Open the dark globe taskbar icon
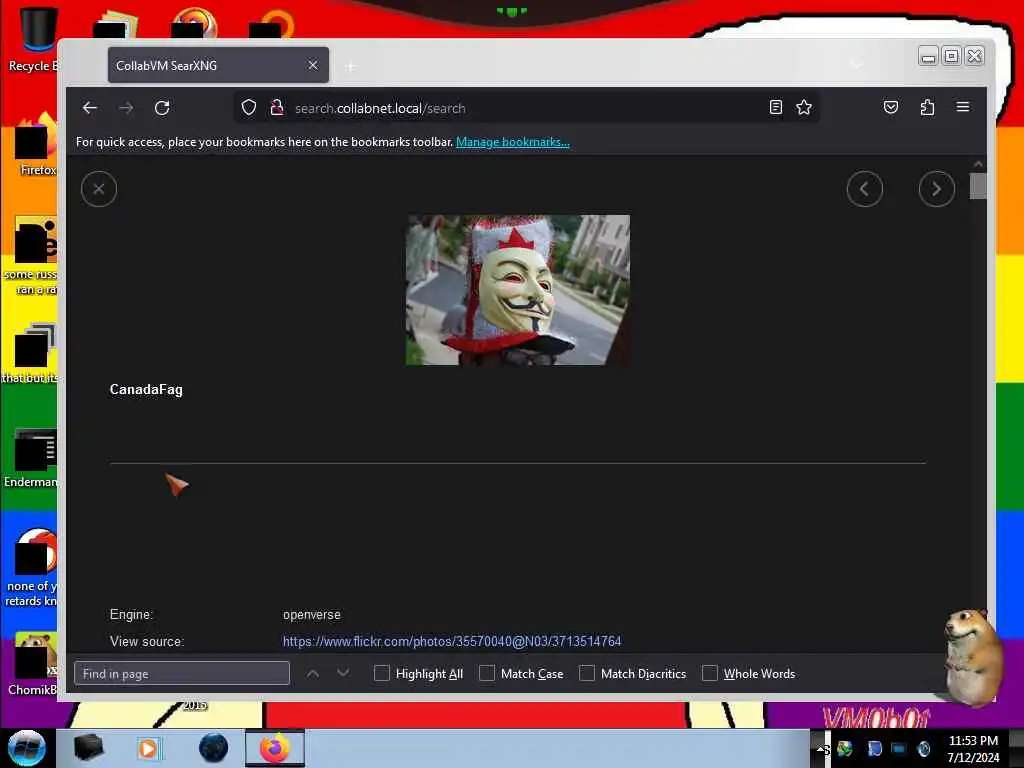 pyautogui.click(x=214, y=748)
